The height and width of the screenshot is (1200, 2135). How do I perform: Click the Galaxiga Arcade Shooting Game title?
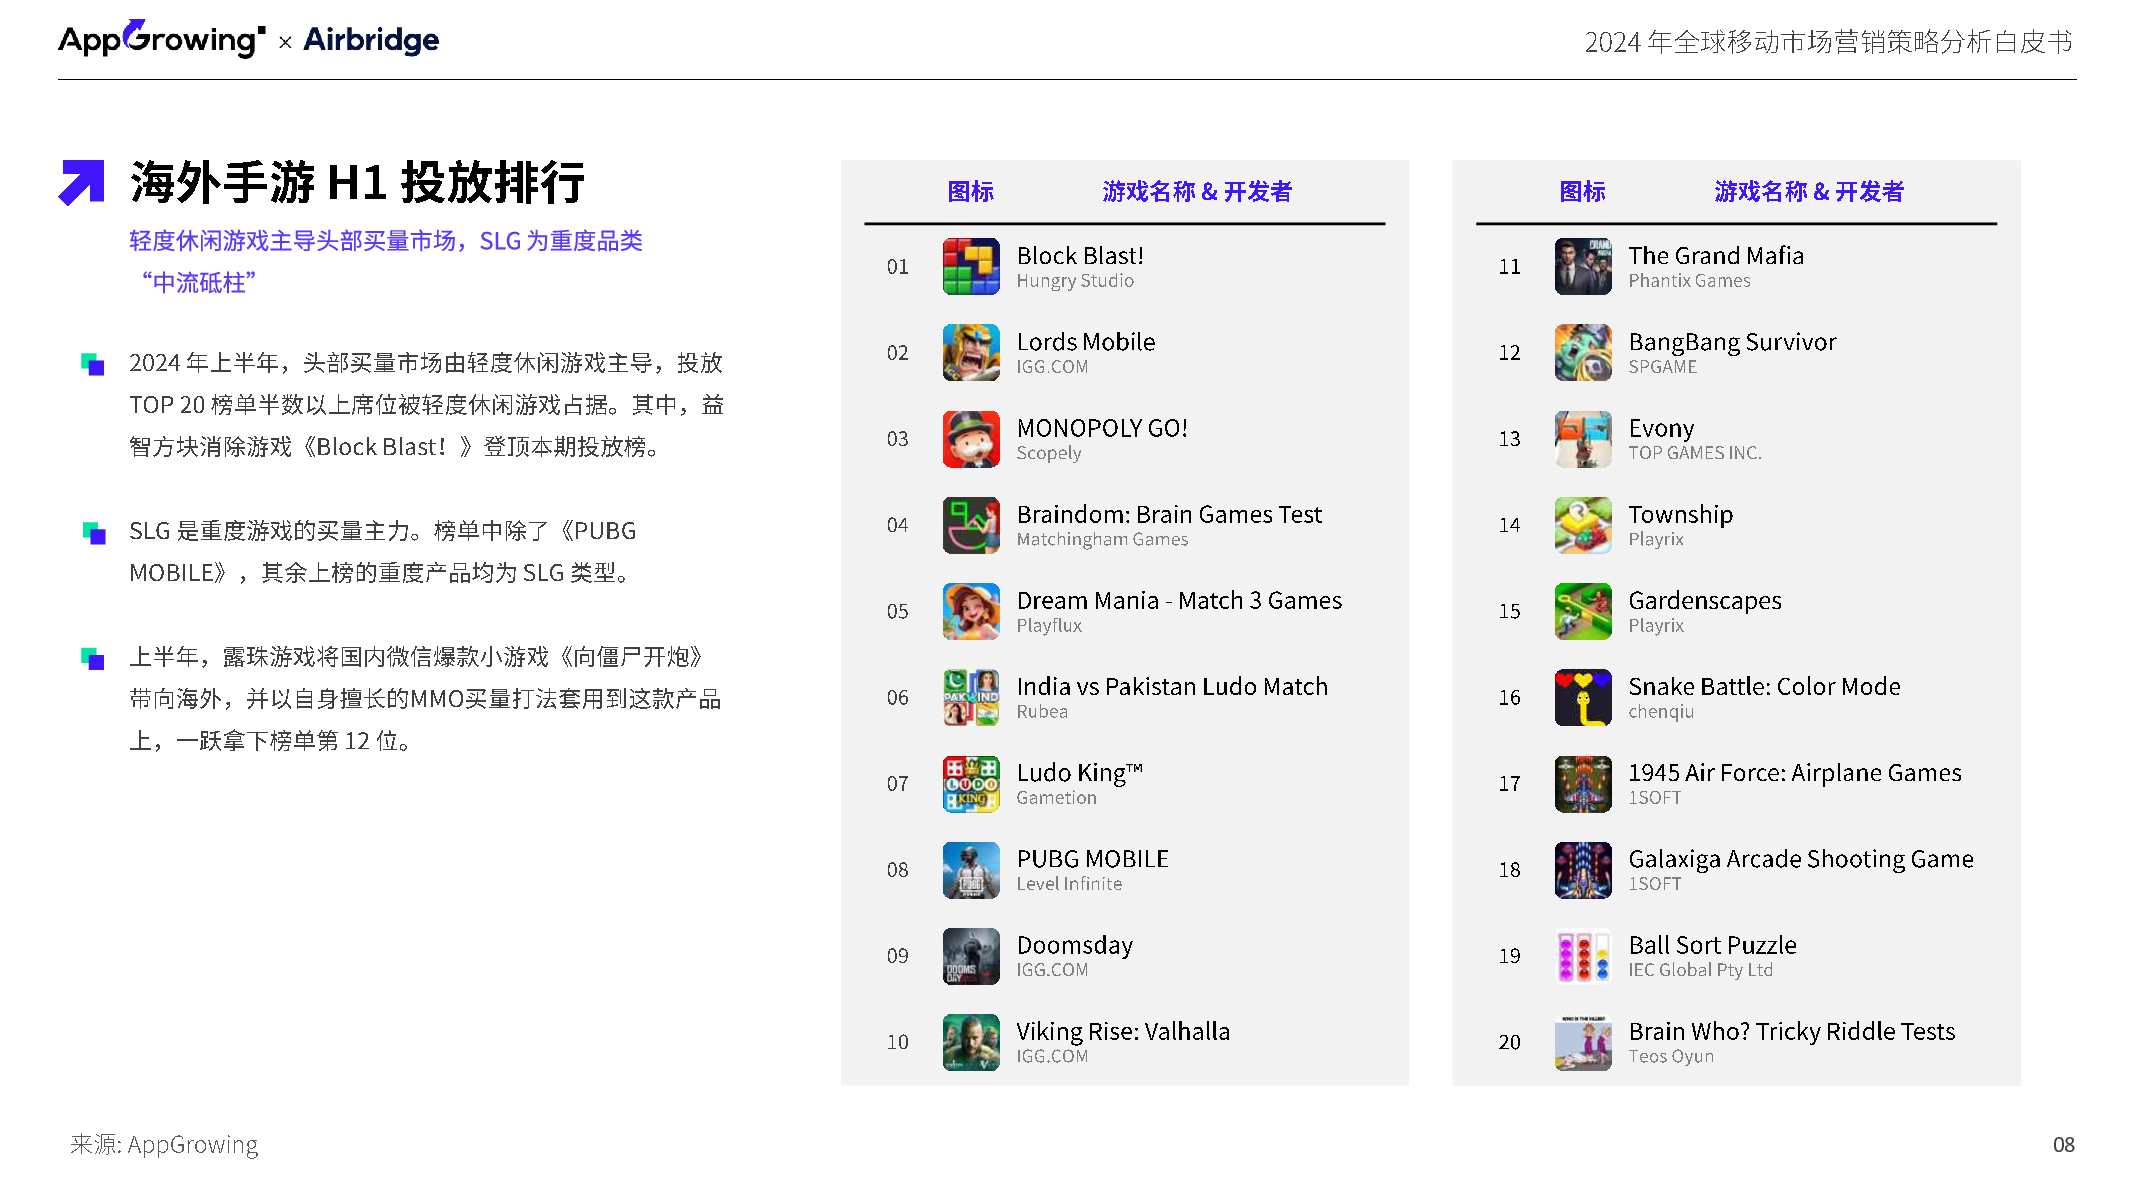point(1800,859)
